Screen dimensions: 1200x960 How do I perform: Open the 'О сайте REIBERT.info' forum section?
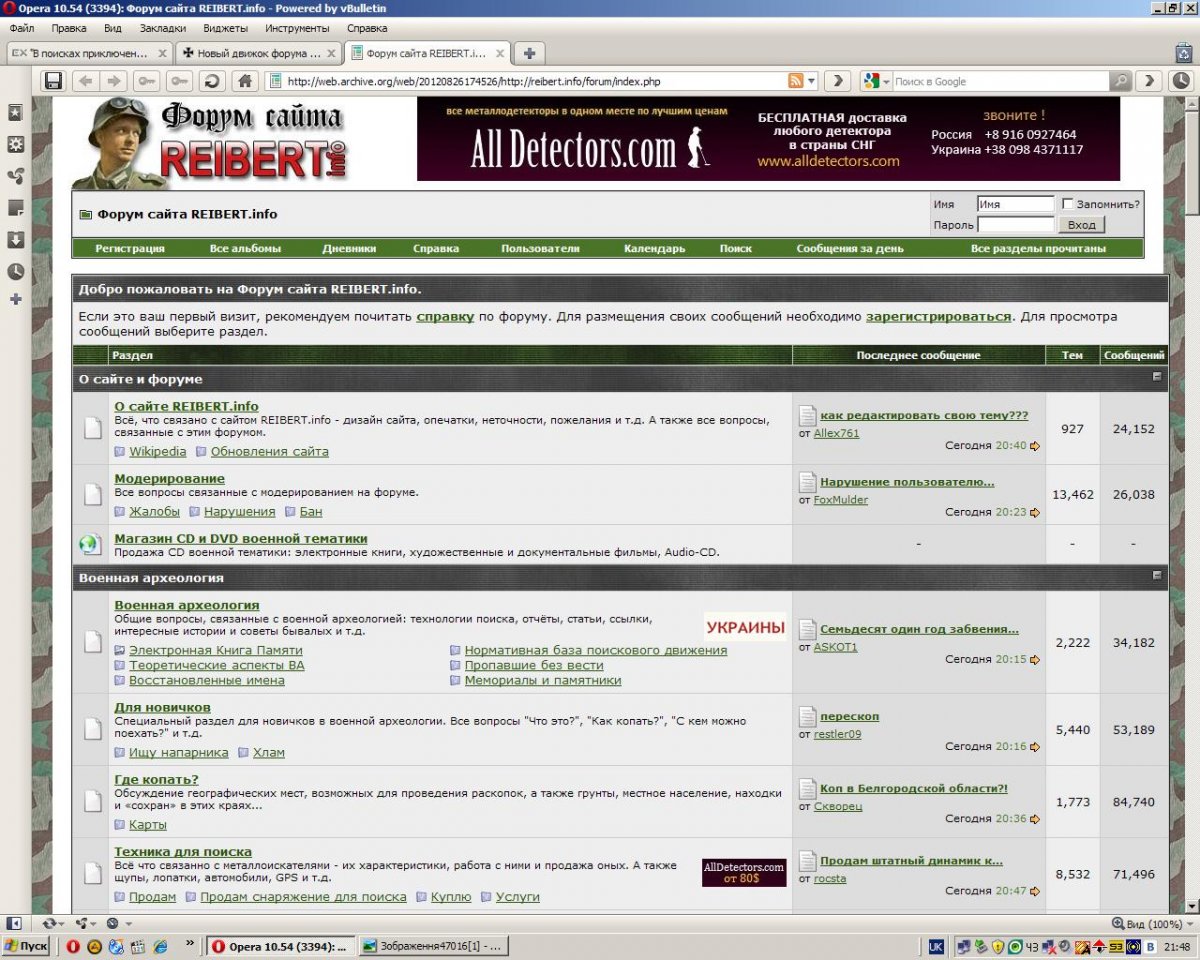(x=186, y=406)
